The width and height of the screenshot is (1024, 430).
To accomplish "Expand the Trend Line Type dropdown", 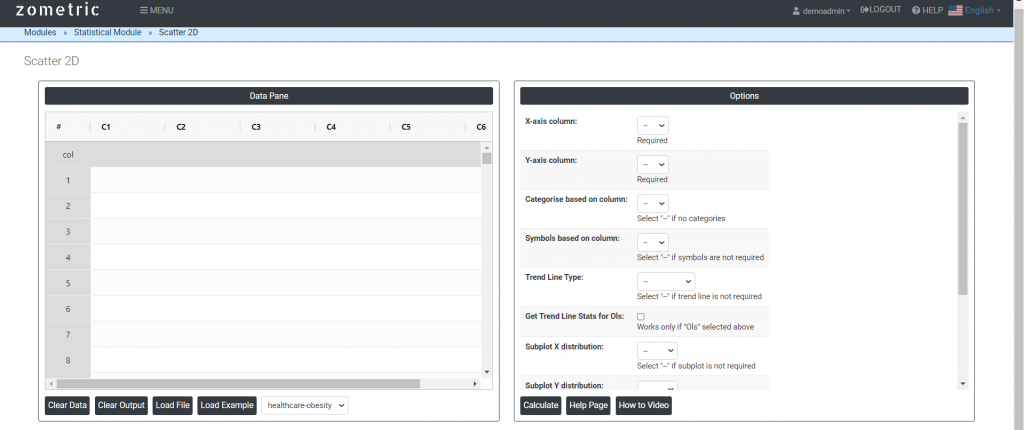I will click(x=665, y=282).
